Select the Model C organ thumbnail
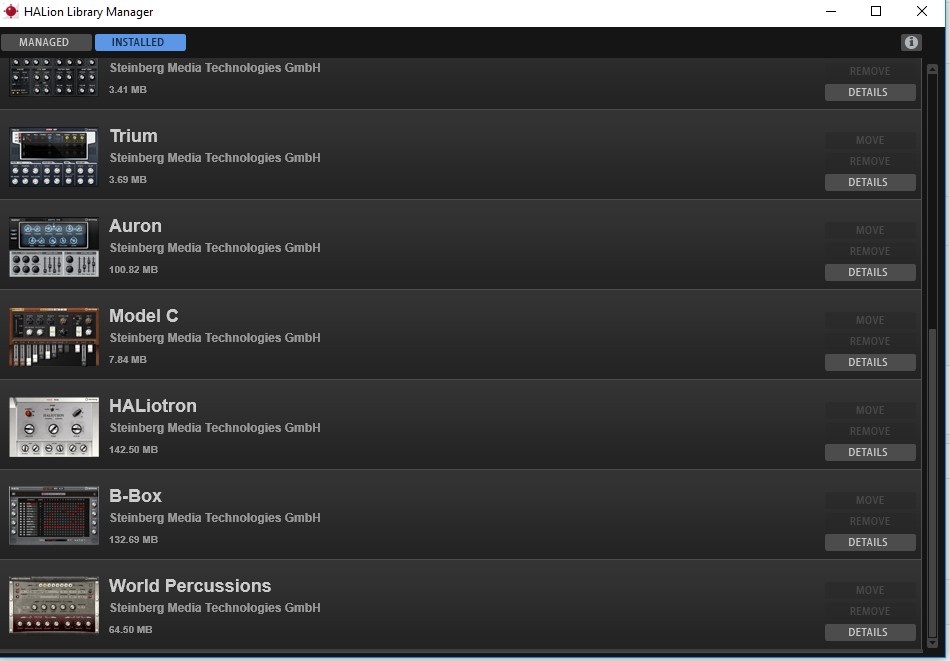 [54, 337]
